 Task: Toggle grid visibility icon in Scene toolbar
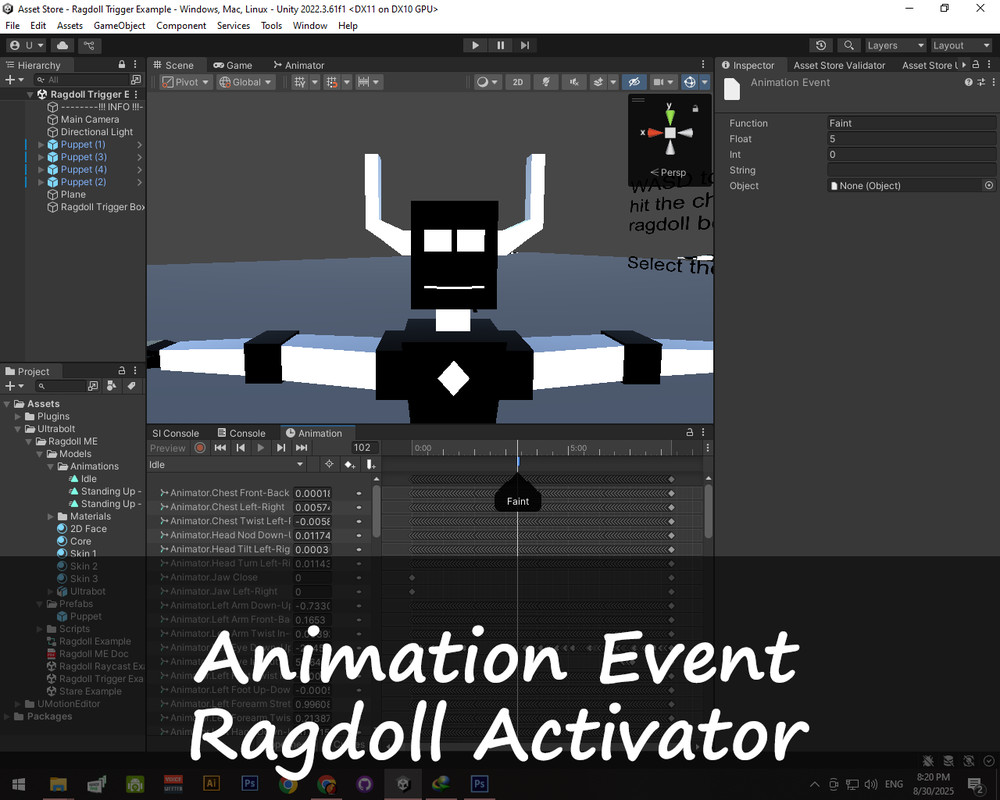click(300, 82)
